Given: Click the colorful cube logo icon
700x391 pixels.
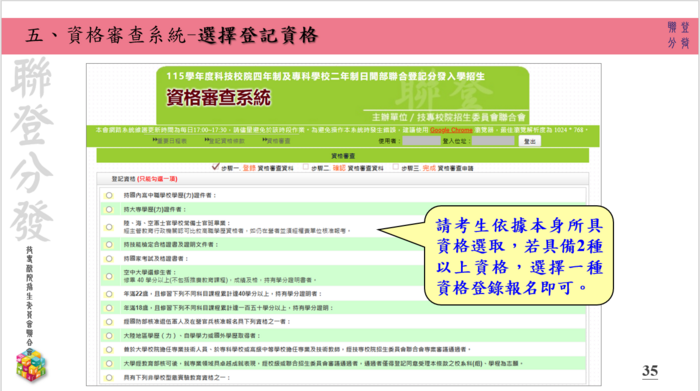Looking at the screenshot, I should (x=31, y=365).
